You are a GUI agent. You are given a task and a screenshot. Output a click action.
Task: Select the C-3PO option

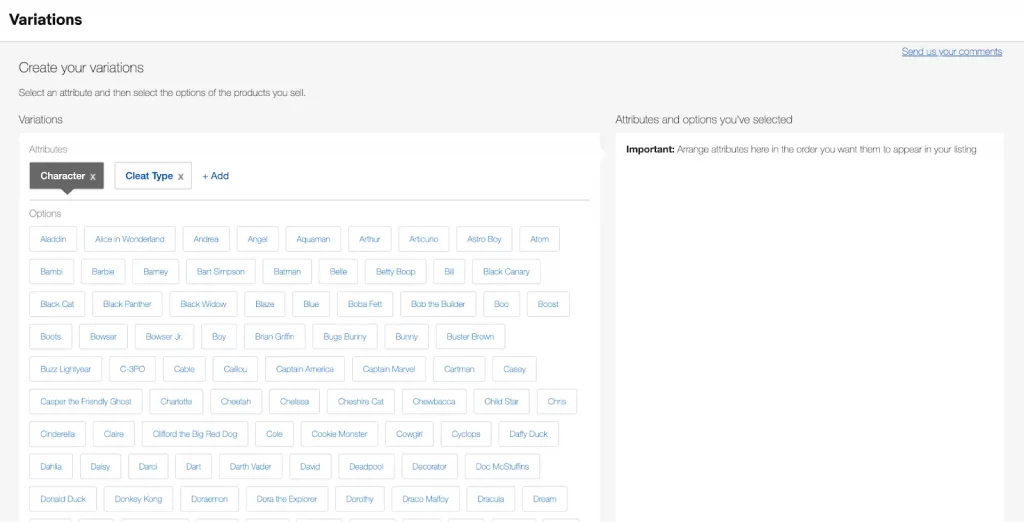click(133, 369)
